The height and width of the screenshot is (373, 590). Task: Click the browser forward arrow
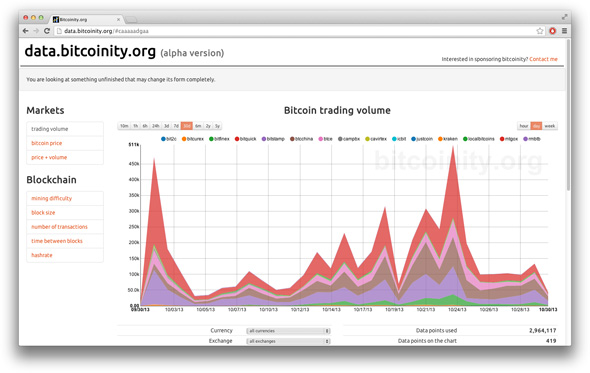[x=36, y=31]
